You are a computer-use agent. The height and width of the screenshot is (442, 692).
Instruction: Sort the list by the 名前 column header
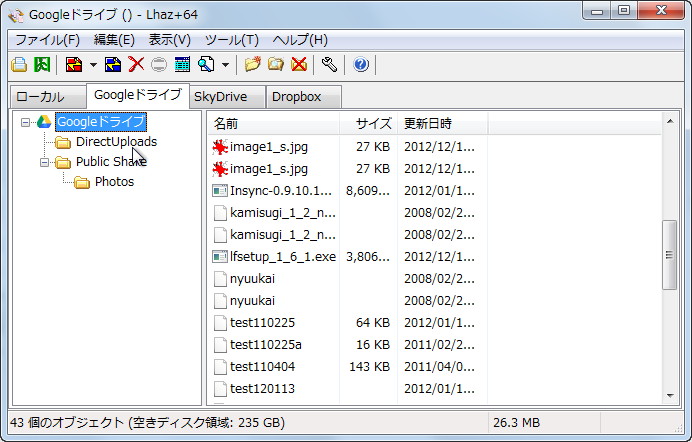pos(274,124)
